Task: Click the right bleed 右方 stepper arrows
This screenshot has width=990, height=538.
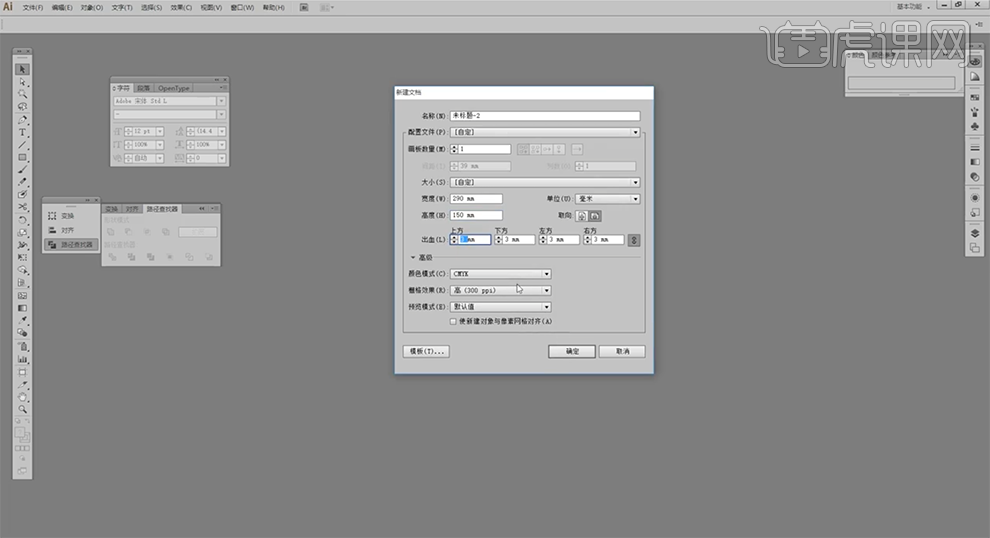Action: tap(587, 240)
